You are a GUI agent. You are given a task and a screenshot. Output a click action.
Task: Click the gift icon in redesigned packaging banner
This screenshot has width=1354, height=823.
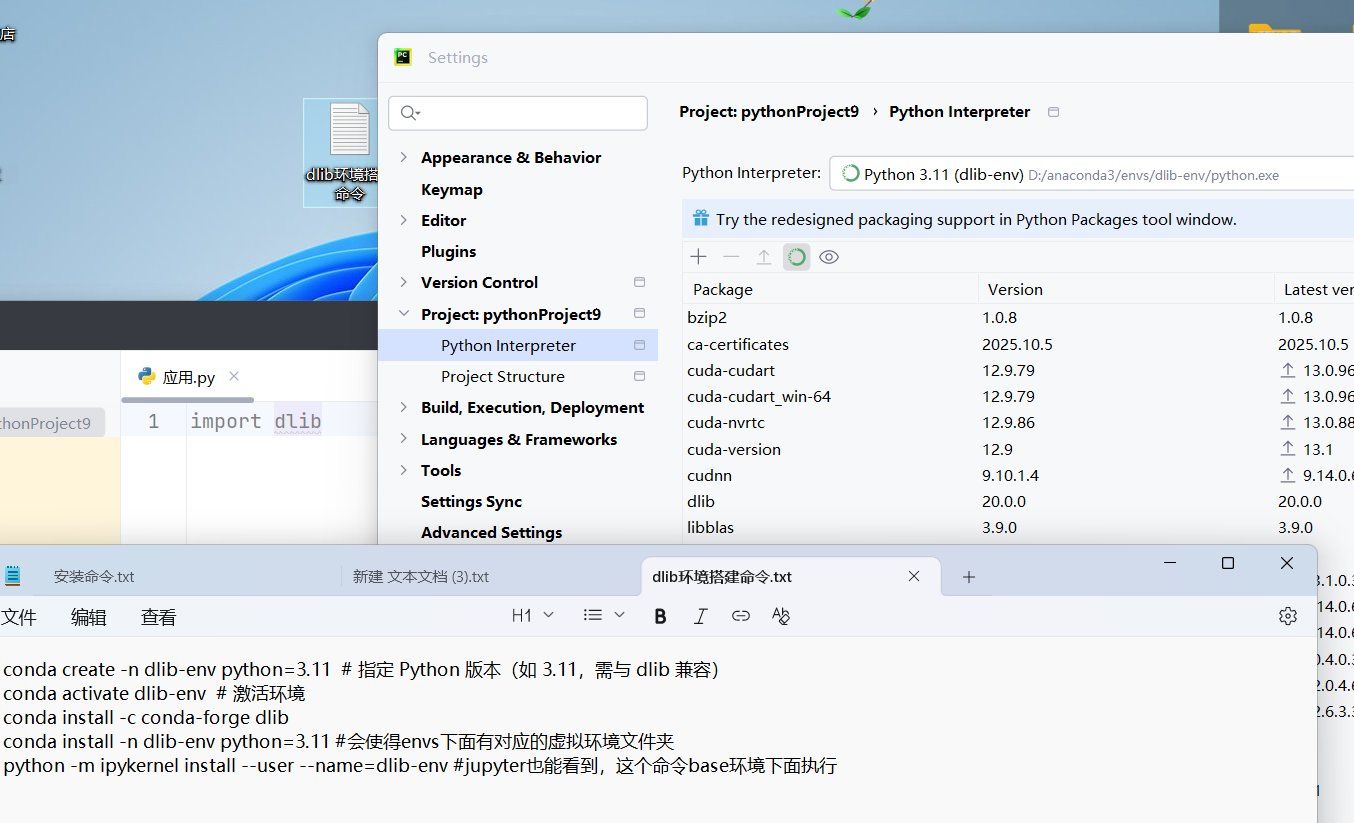(700, 219)
